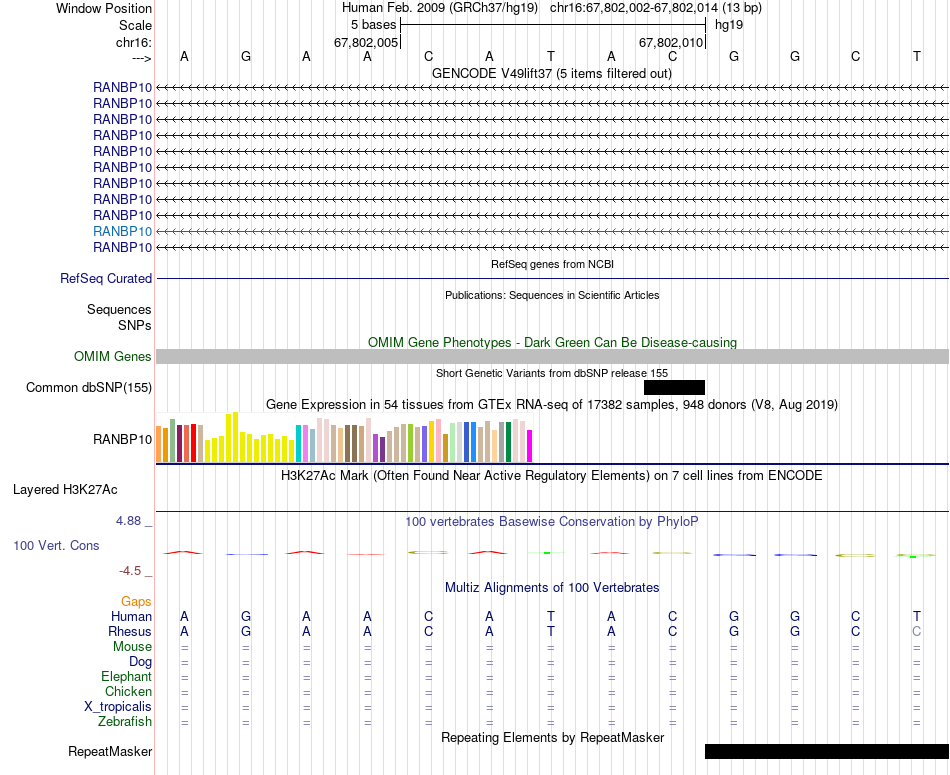Open the RefSeq Curated track label

(x=106, y=278)
